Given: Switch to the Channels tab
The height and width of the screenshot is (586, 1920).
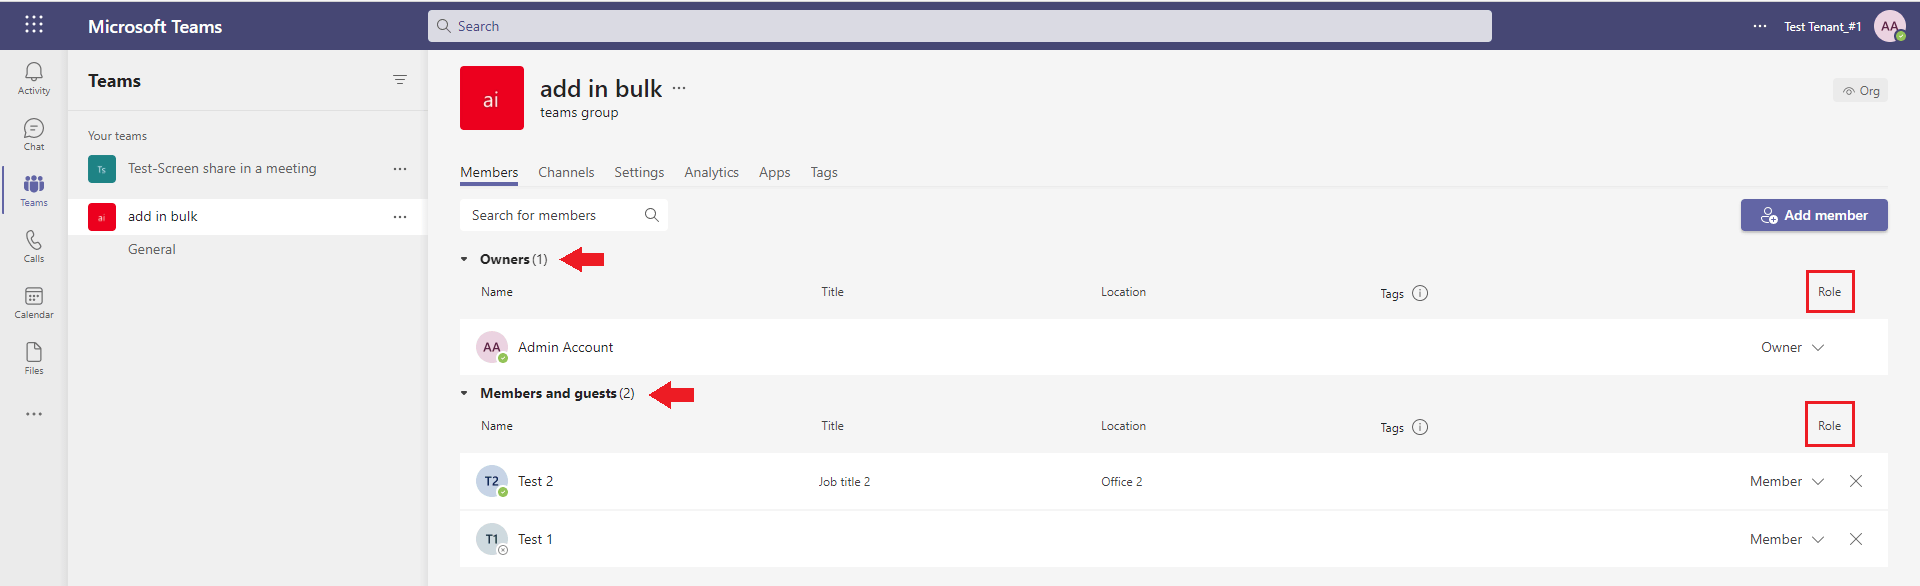Looking at the screenshot, I should pyautogui.click(x=566, y=172).
